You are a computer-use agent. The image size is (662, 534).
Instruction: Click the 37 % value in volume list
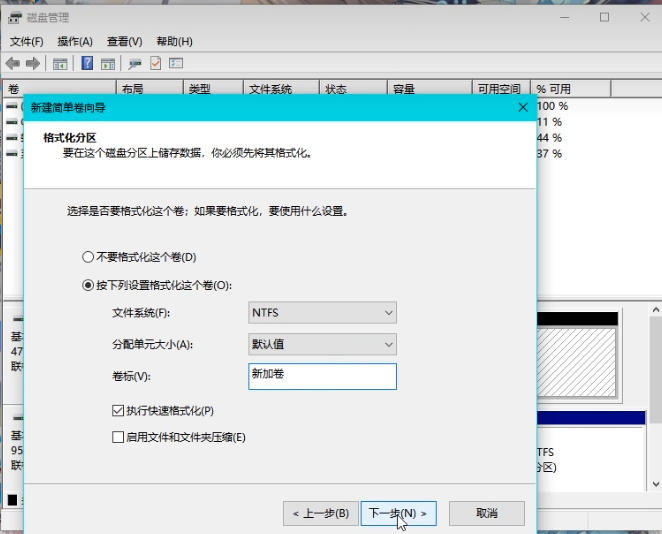(x=549, y=154)
